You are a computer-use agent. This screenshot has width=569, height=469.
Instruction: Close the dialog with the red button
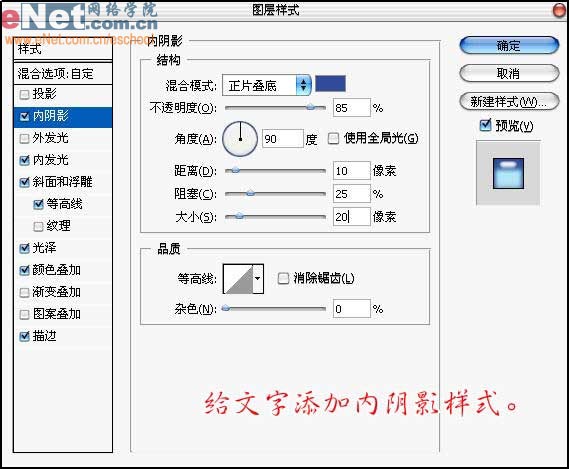(x=560, y=10)
